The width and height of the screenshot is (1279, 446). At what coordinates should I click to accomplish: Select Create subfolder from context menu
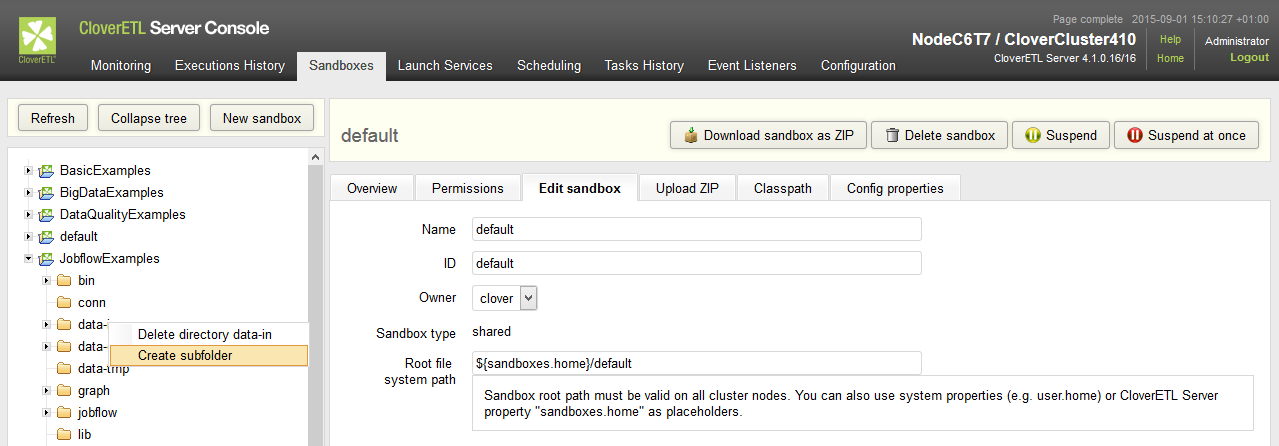point(185,355)
